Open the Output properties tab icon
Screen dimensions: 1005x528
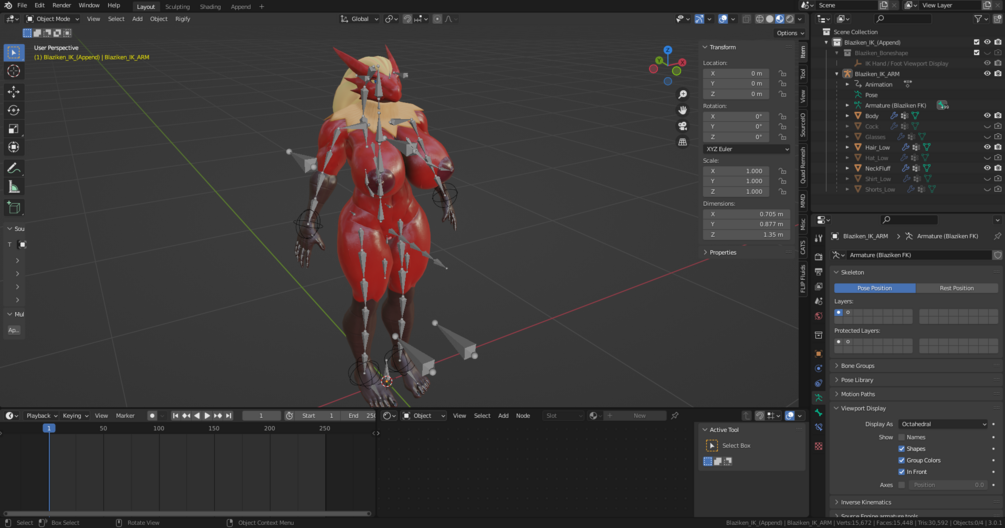(818, 272)
